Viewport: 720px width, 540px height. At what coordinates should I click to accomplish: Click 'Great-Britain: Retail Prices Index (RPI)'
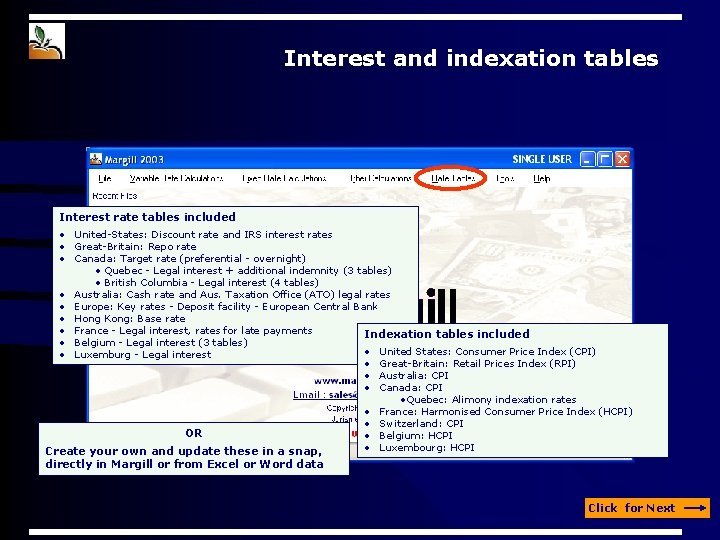pos(477,364)
